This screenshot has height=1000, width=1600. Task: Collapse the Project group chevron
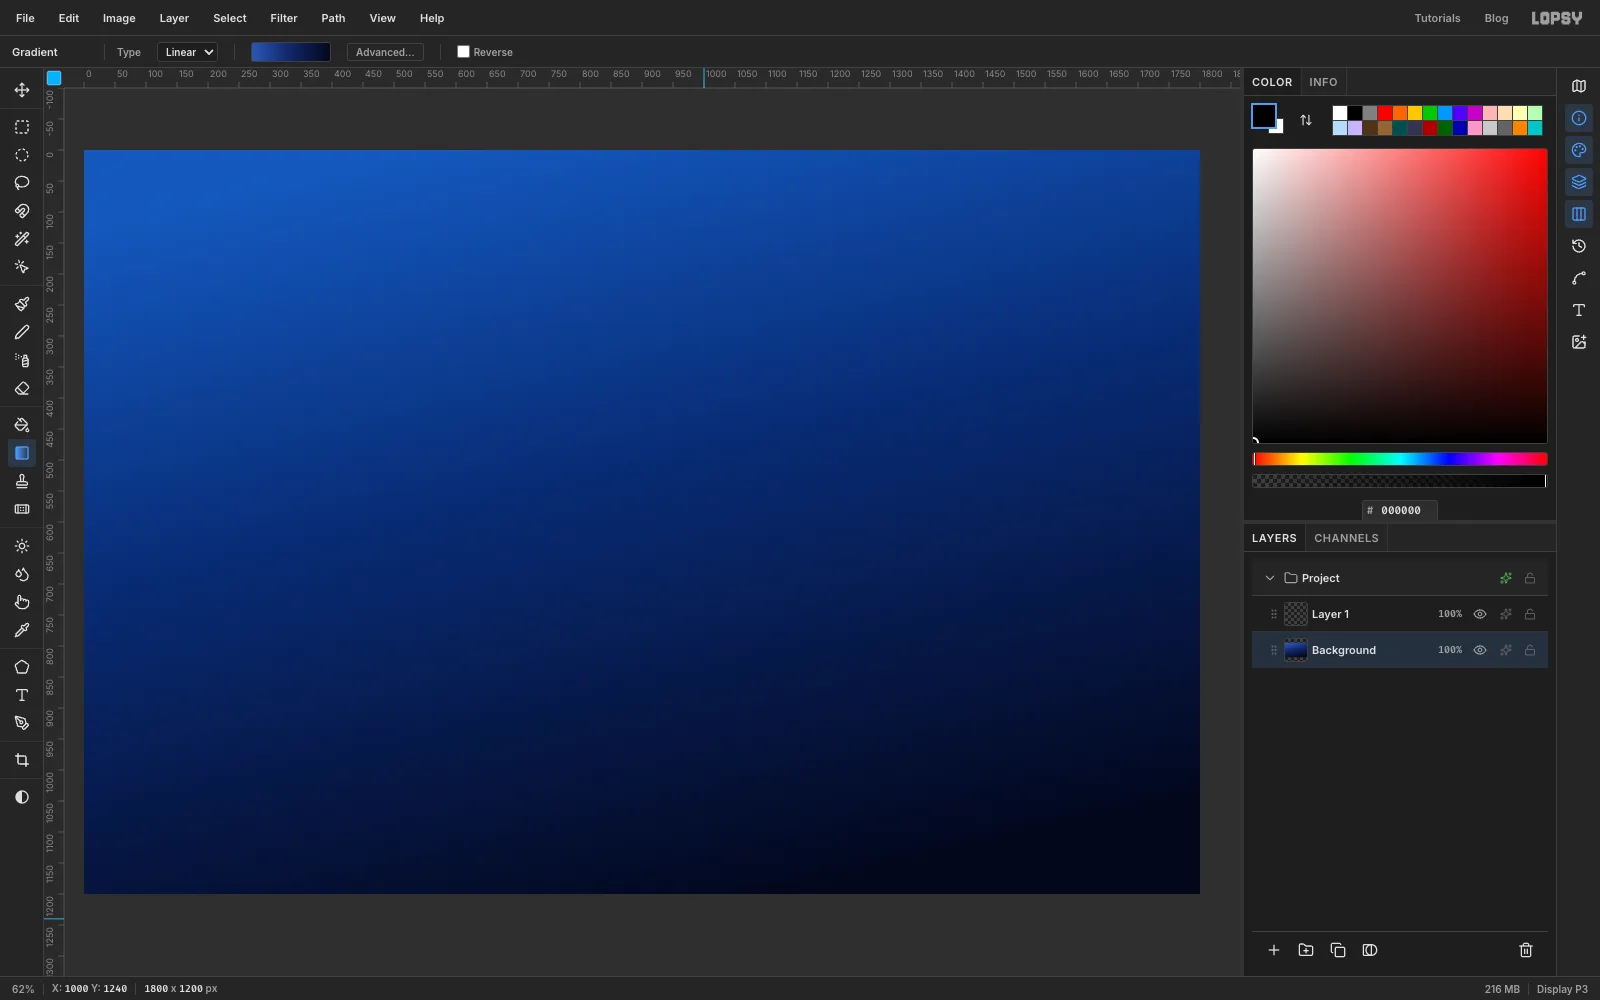(1270, 578)
